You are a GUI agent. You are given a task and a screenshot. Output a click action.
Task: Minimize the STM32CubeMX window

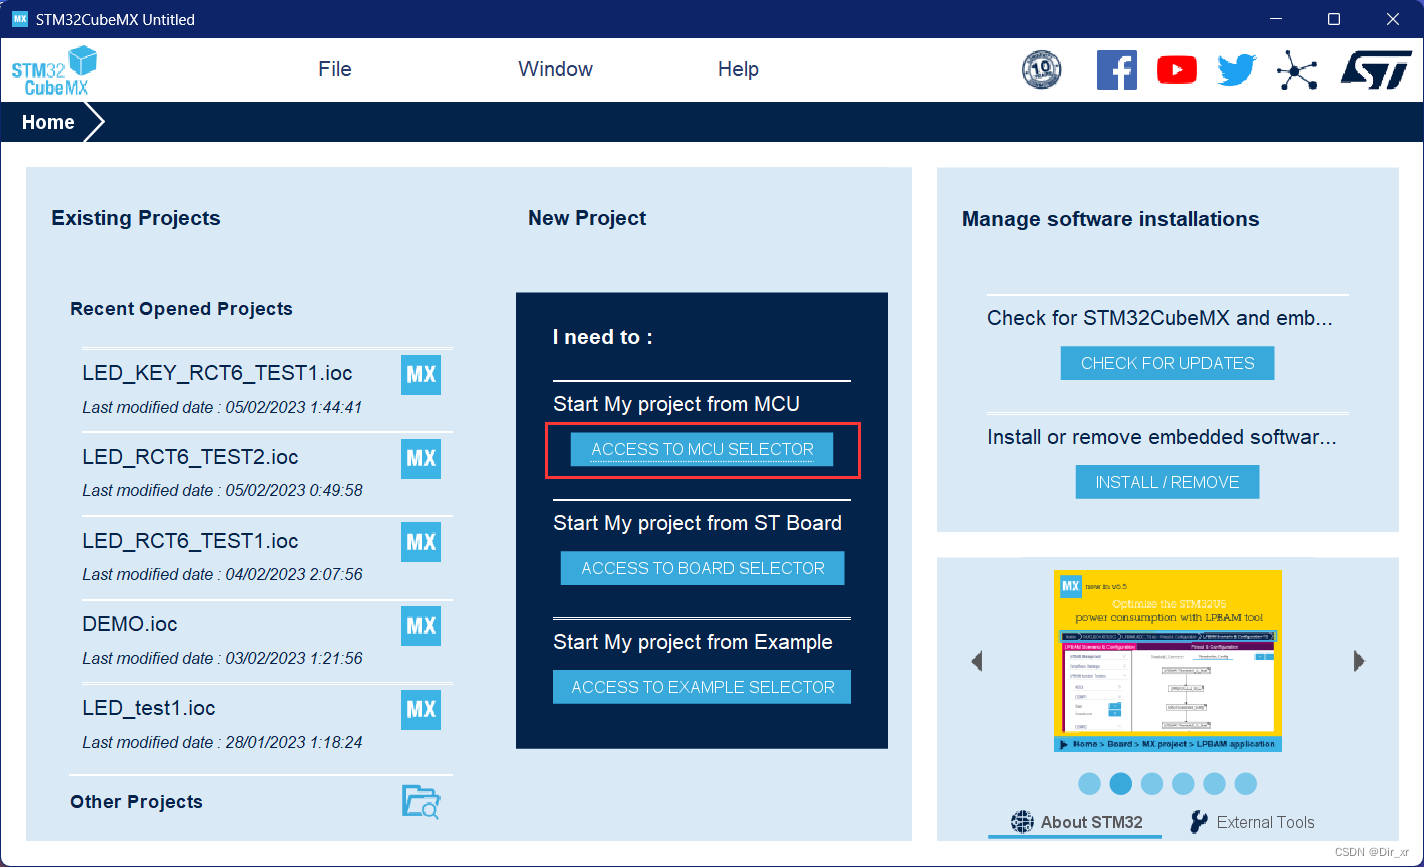click(1274, 19)
